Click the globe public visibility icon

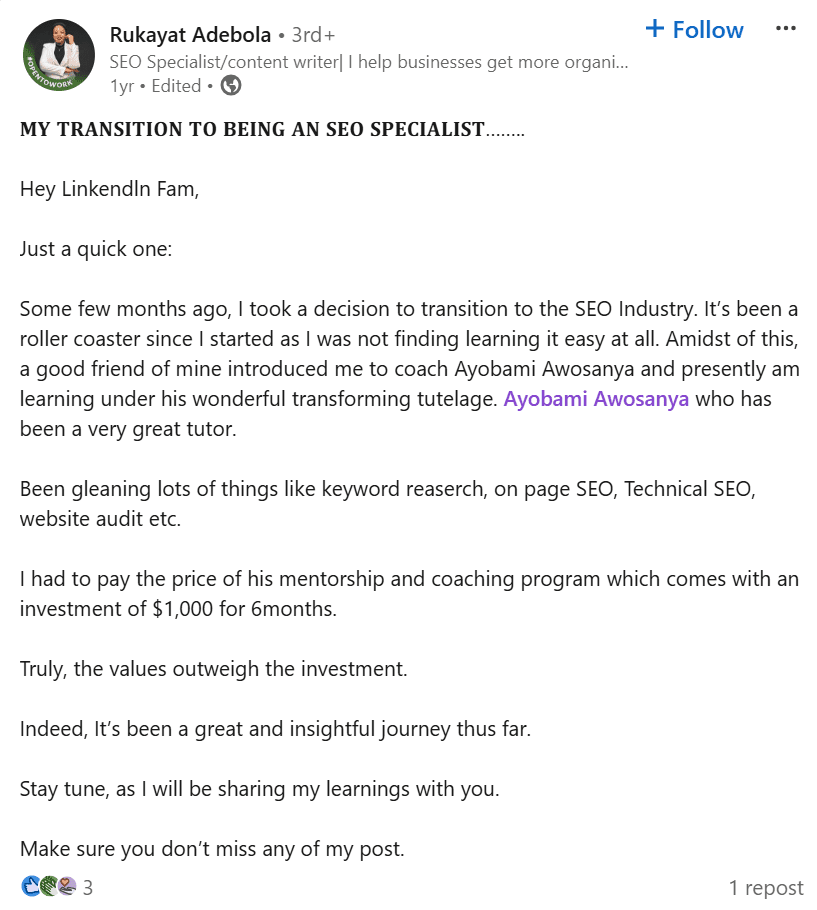point(231,86)
